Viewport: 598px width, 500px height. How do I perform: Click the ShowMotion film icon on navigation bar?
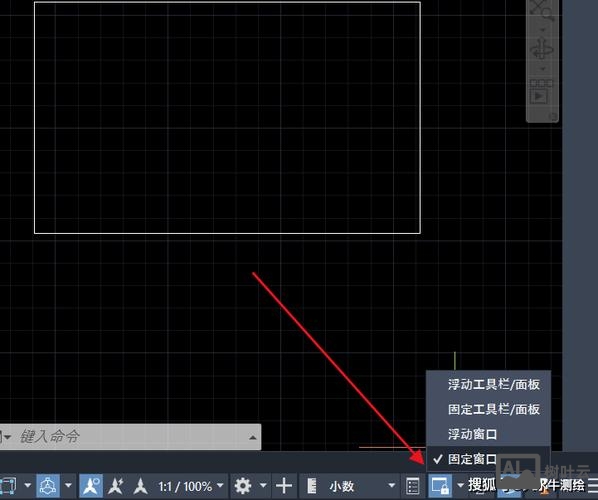pyautogui.click(x=541, y=92)
